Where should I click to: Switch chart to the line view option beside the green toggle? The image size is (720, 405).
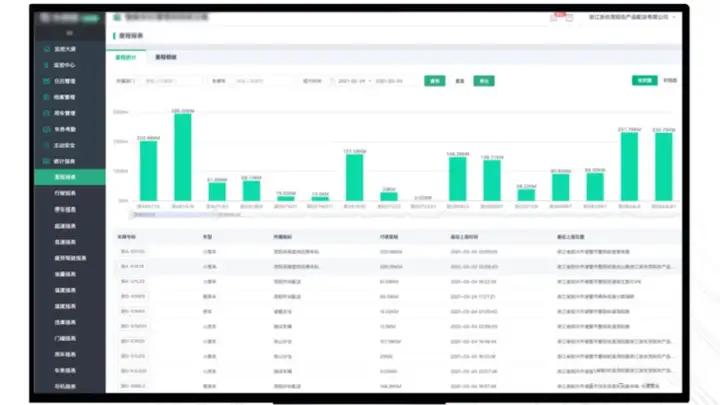670,80
